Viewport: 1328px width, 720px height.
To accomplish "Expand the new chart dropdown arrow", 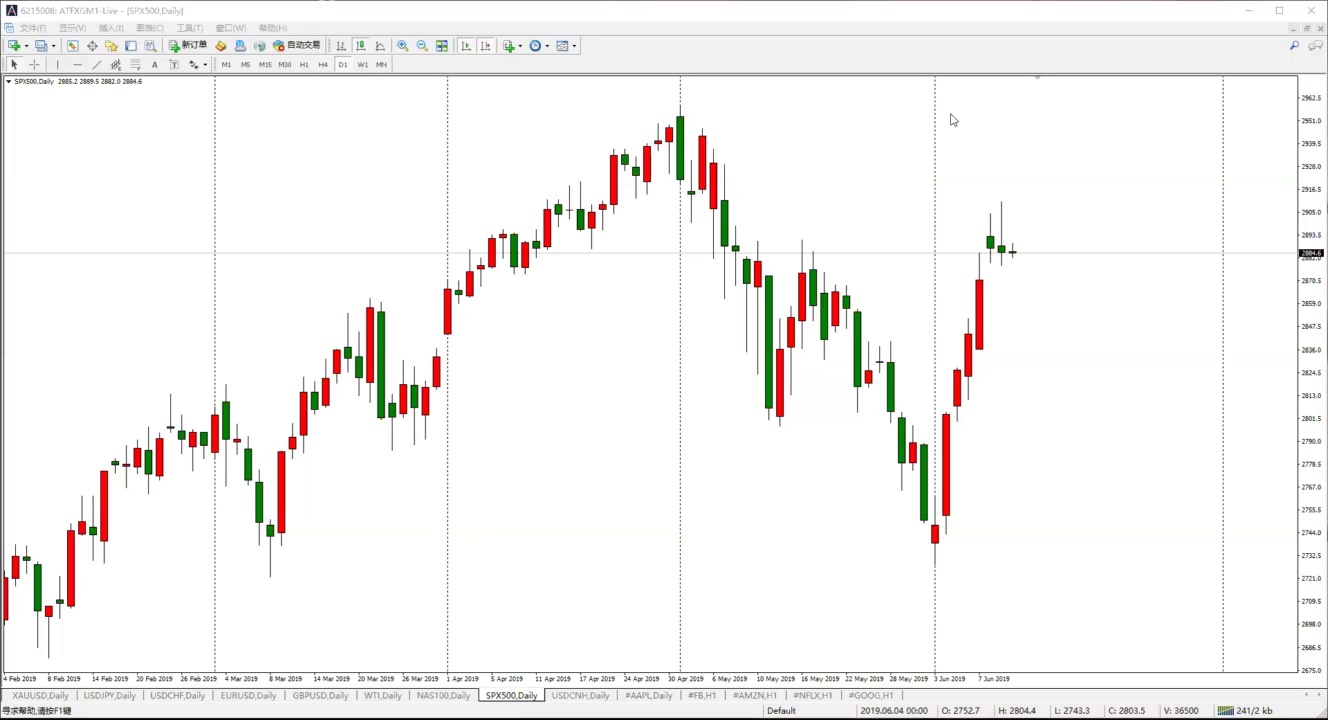I will click(26, 46).
